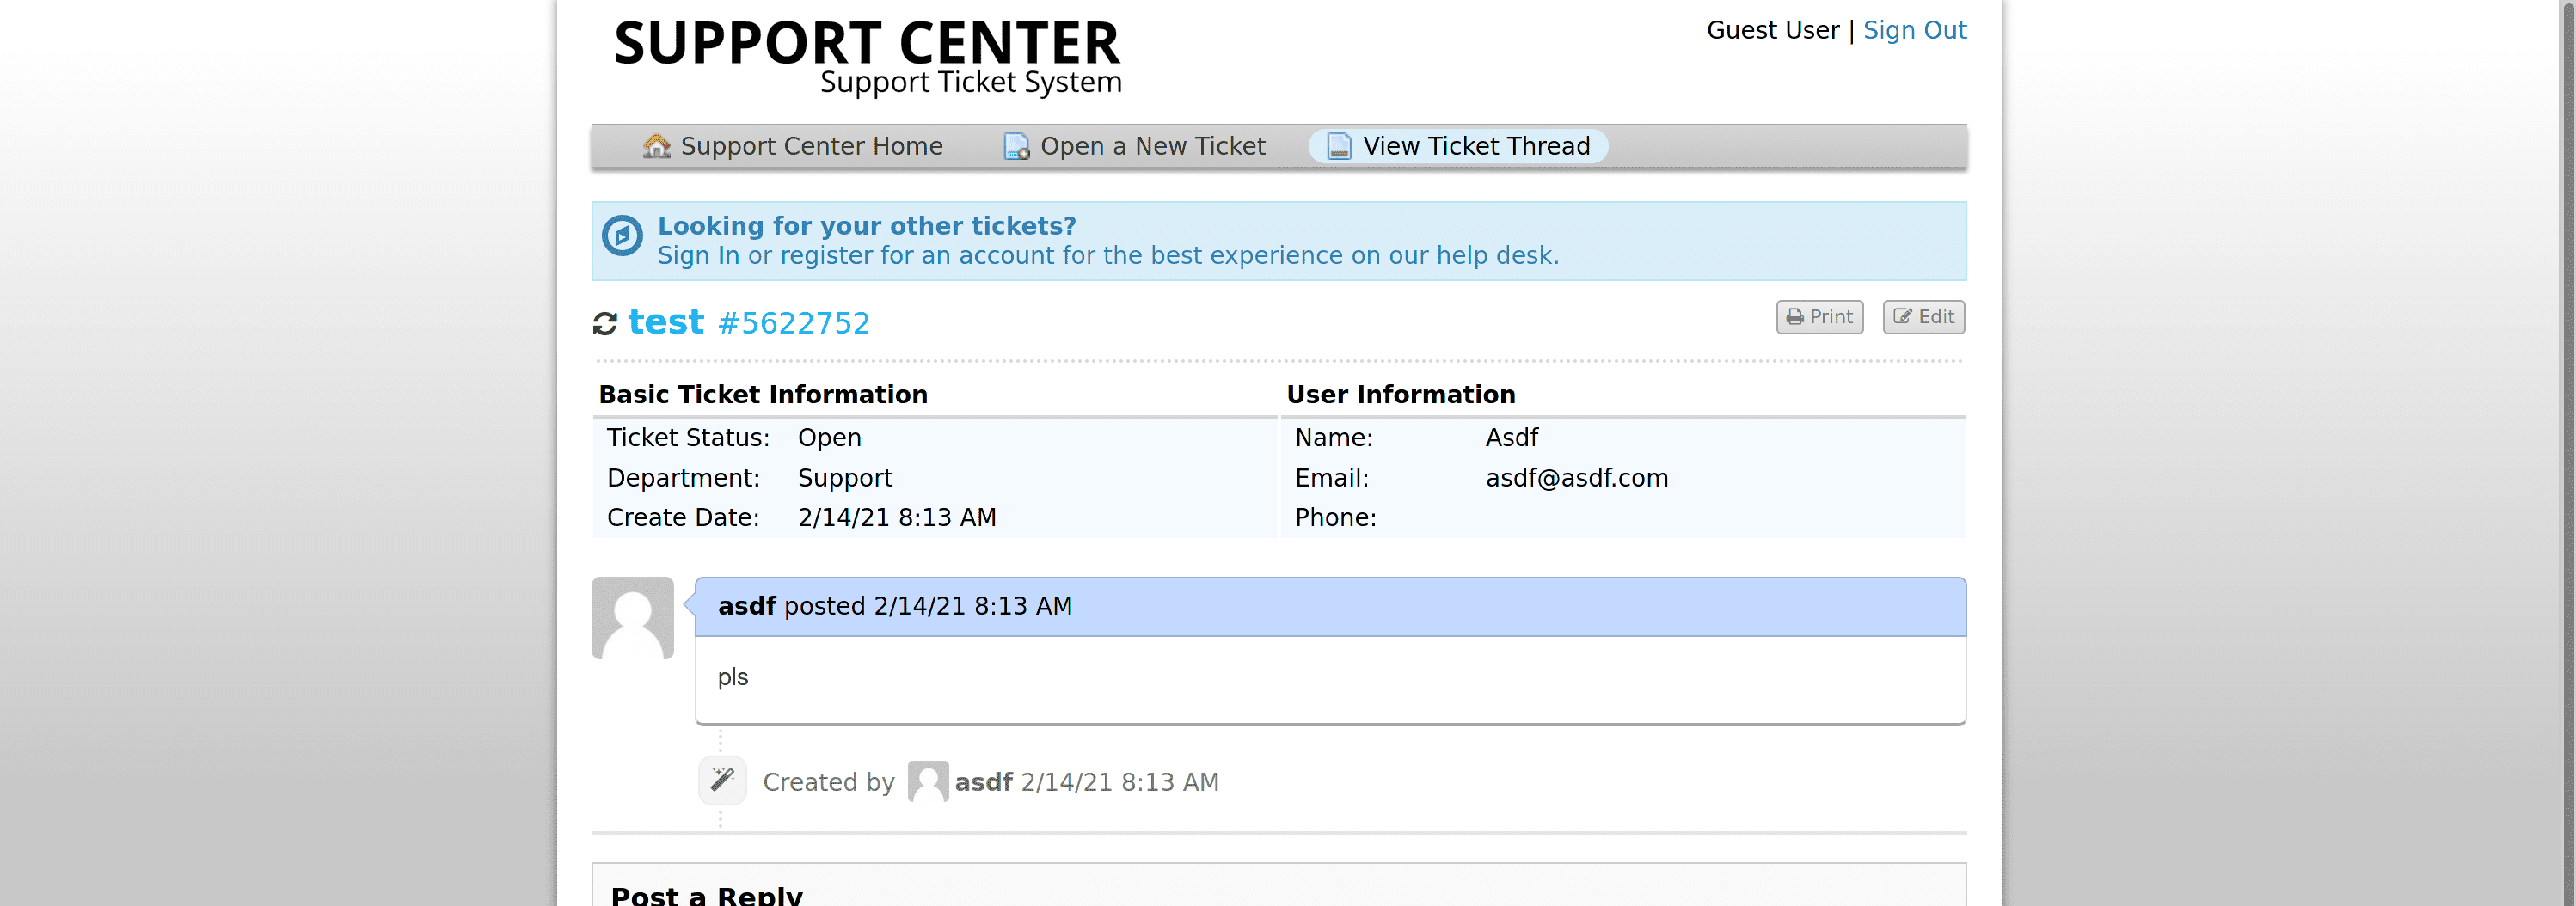Click the page's vertical scrollbar
The height and width of the screenshot is (906, 2576).
pos(2568,453)
